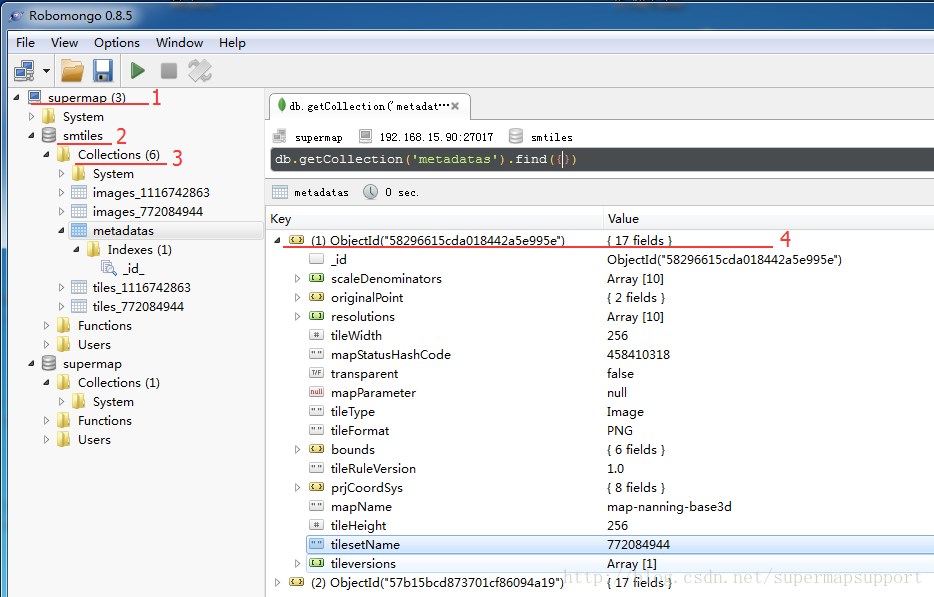Click the Key column header

[435, 219]
